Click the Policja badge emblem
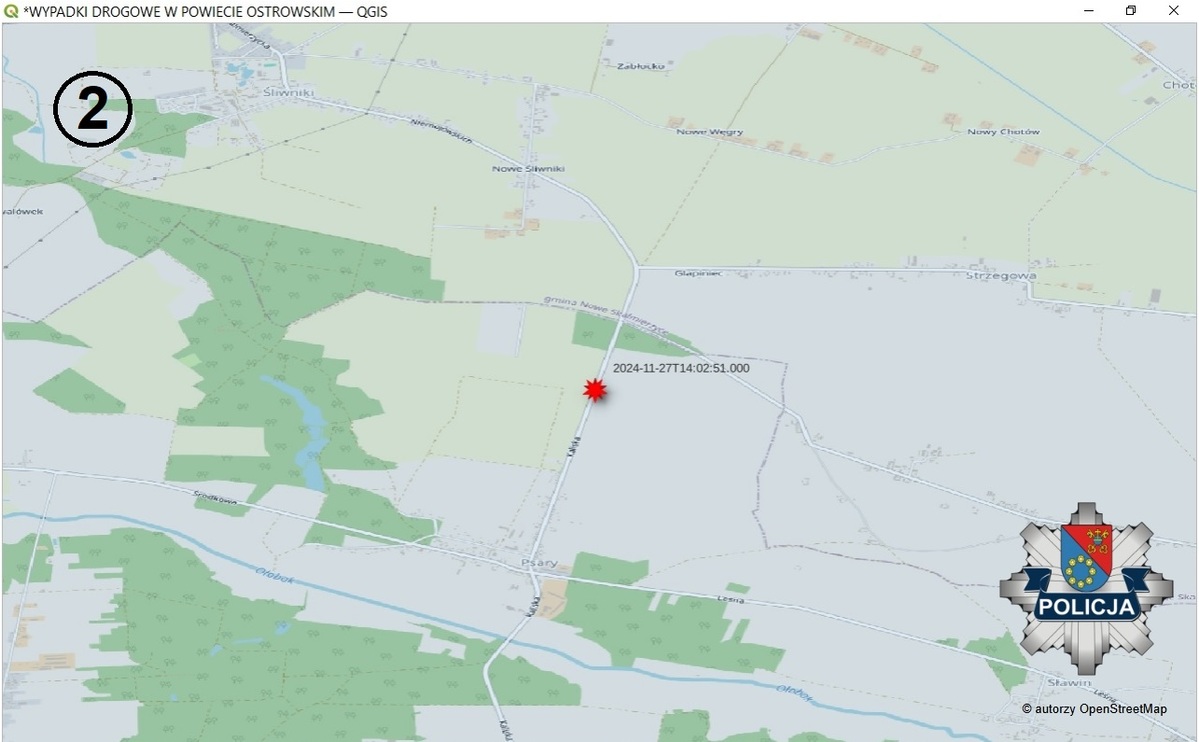The height and width of the screenshot is (742, 1199). 1086,587
